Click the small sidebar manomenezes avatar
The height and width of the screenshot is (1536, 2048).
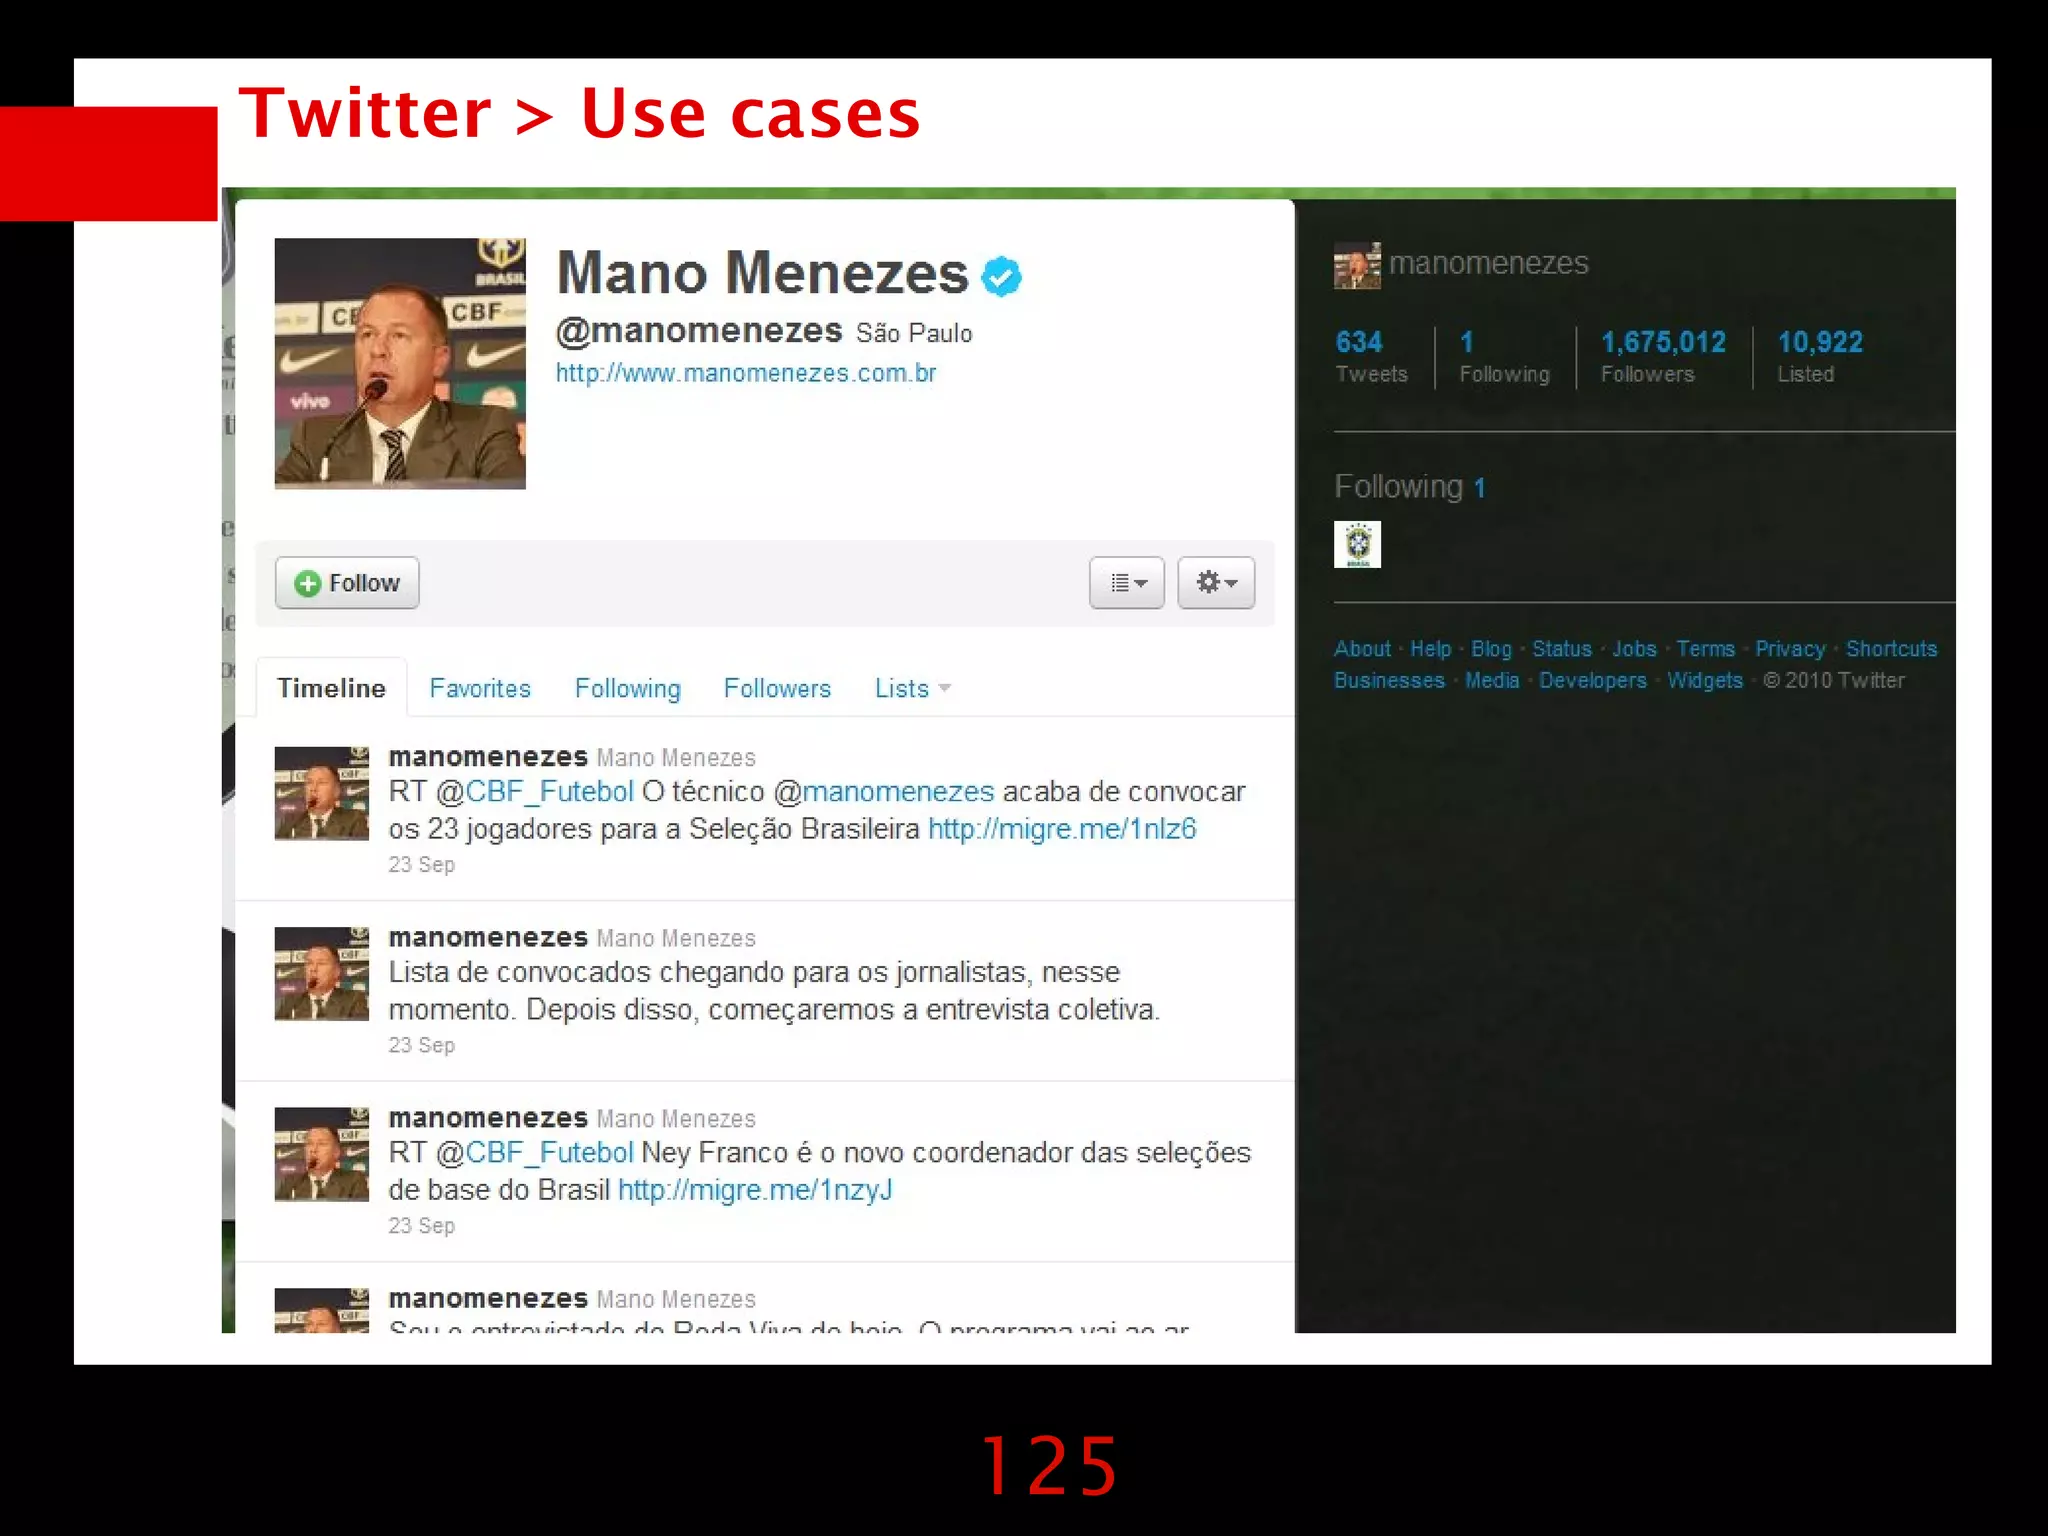pos(1357,265)
